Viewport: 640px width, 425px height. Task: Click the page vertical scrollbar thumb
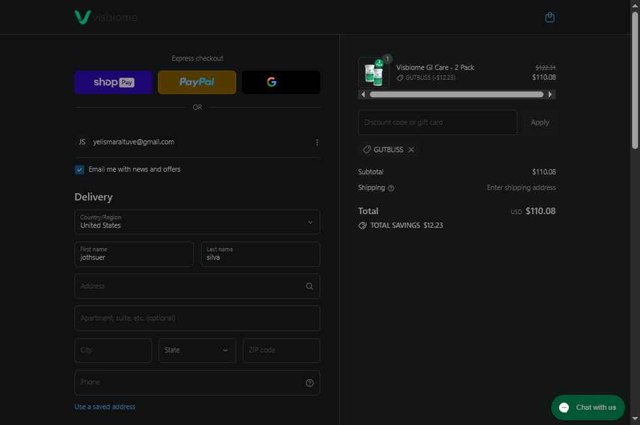click(x=635, y=80)
